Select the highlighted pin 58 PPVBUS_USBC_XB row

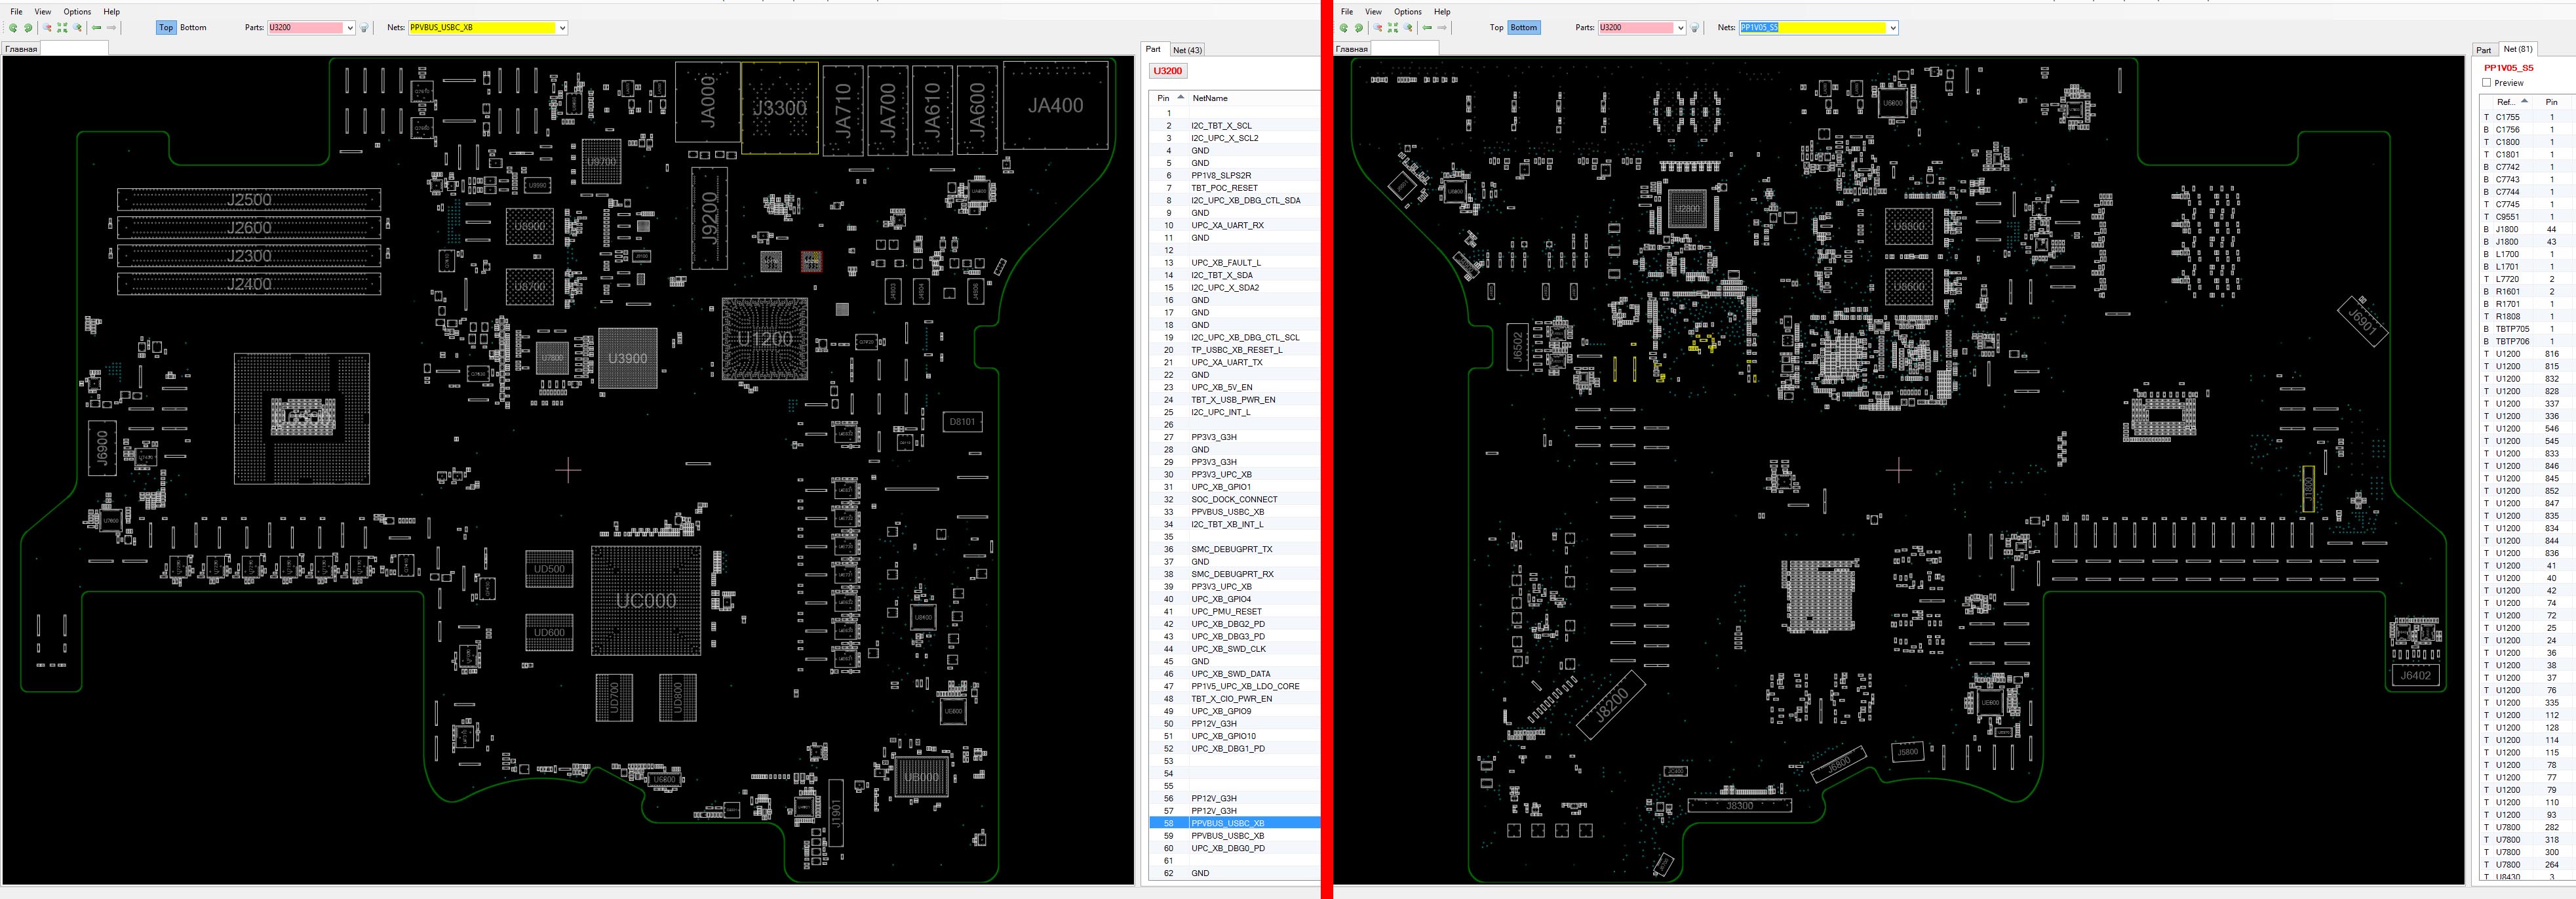(x=1235, y=823)
